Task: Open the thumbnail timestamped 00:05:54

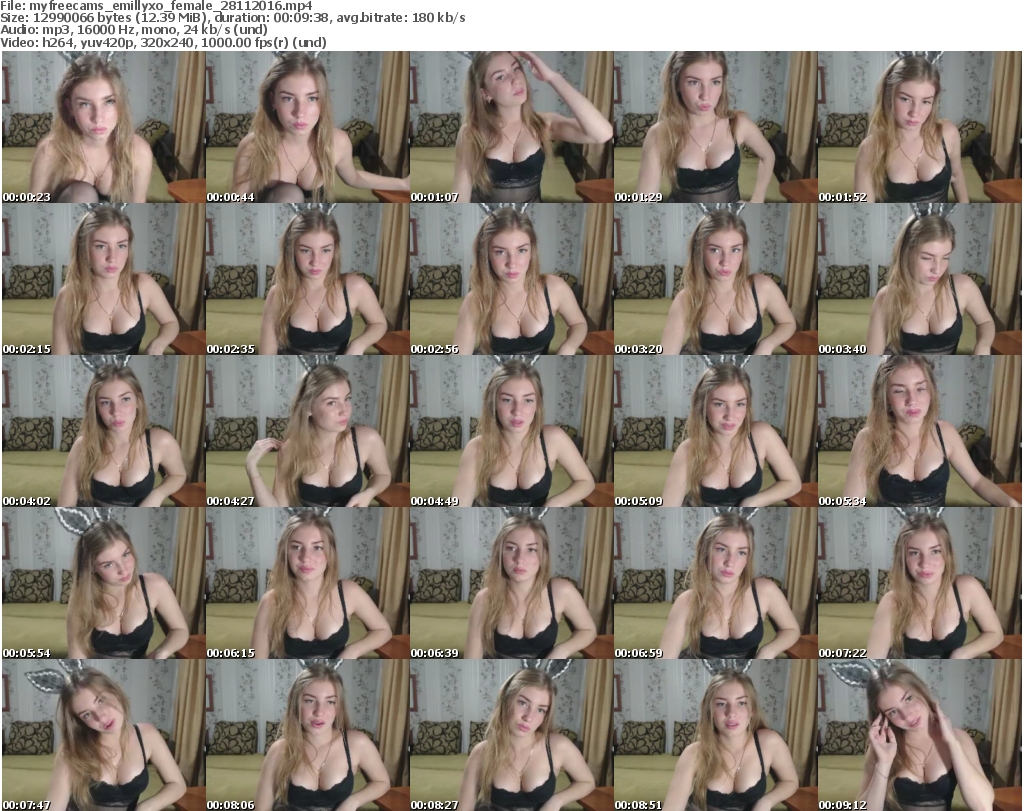Action: (x=104, y=583)
